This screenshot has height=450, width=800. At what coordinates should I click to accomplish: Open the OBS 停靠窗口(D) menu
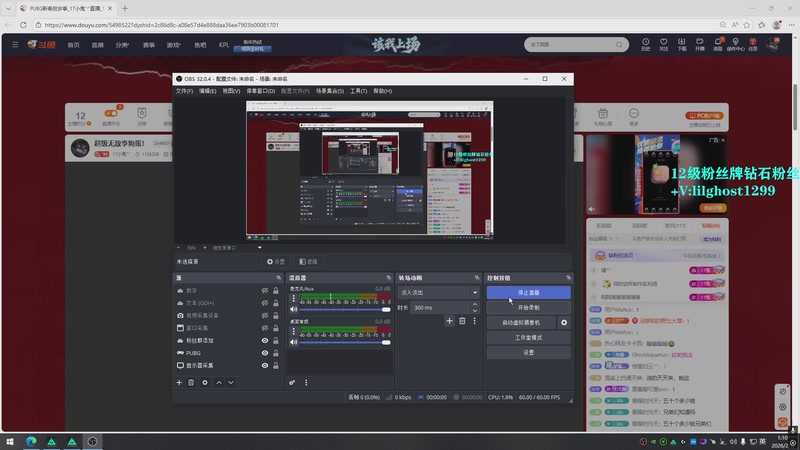(x=261, y=91)
